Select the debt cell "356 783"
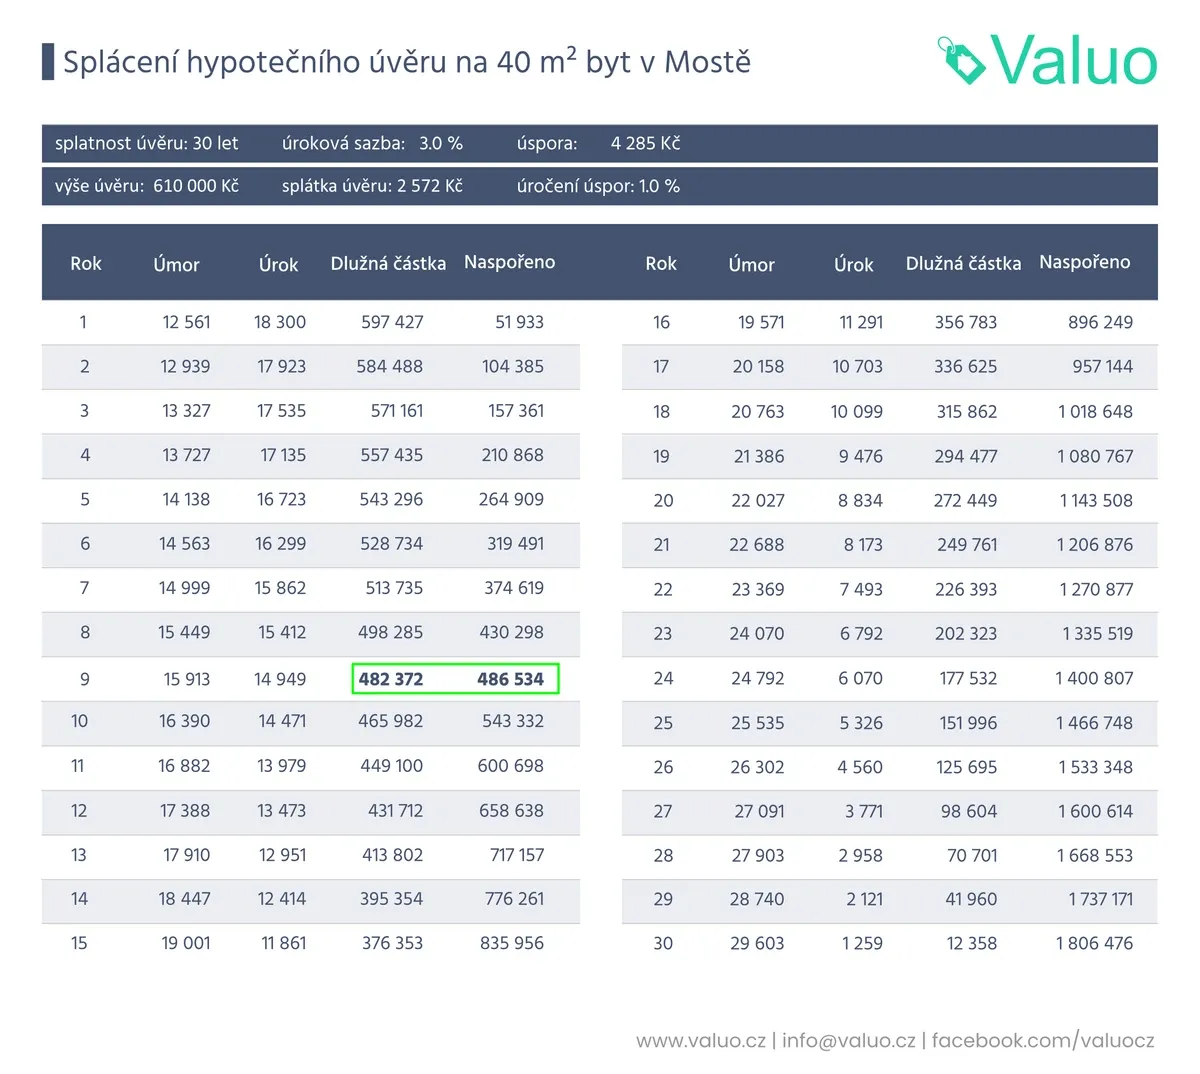The width and height of the screenshot is (1200, 1074). 966,322
